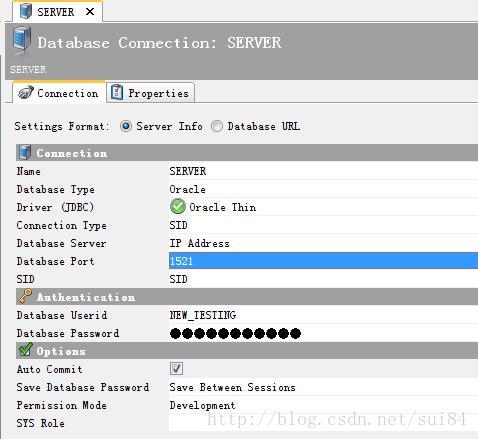Open Connection Type value SID

323,225
